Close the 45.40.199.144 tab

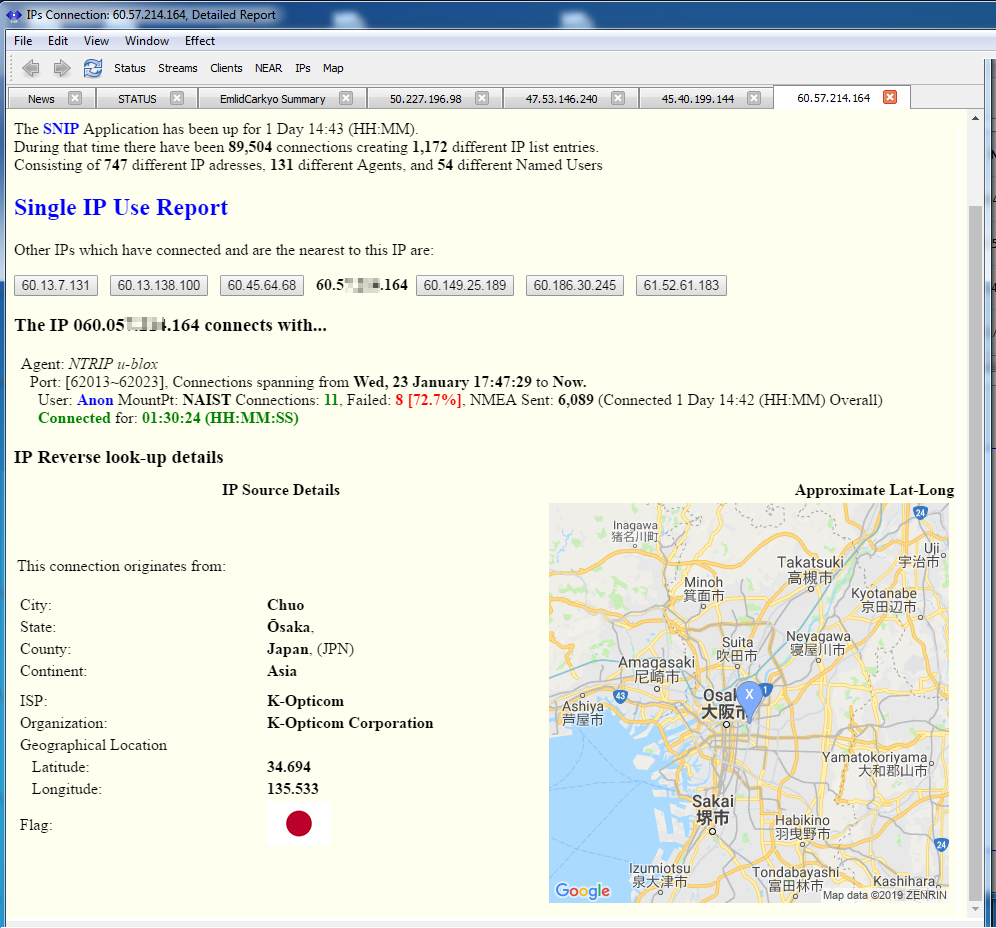[x=754, y=98]
